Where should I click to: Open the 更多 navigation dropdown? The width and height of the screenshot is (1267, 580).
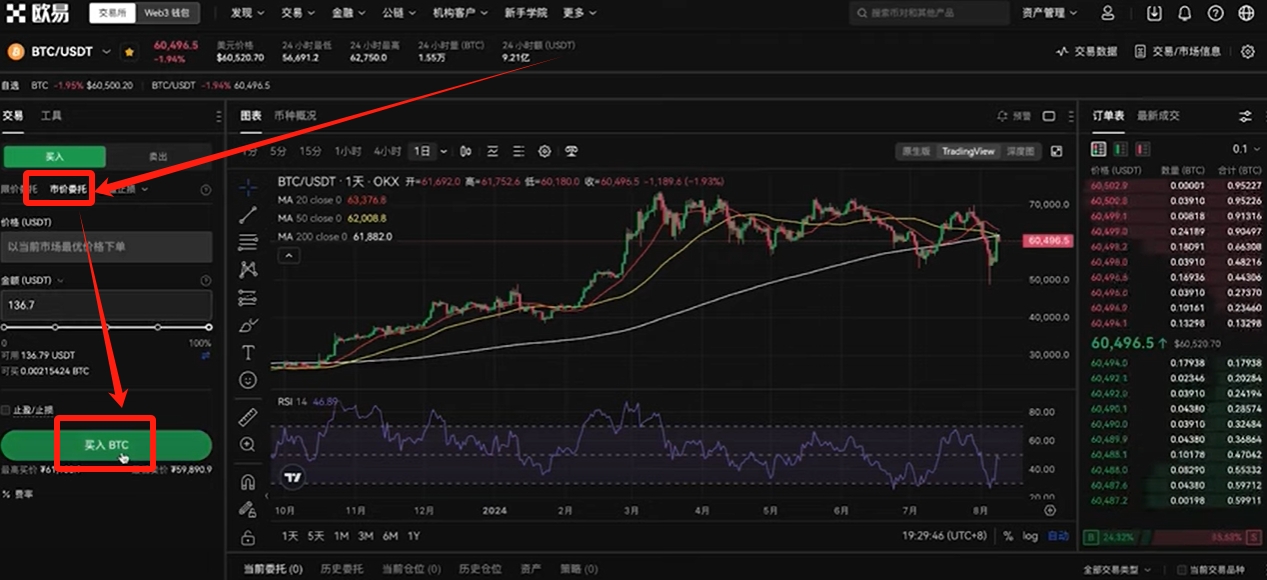click(x=579, y=13)
